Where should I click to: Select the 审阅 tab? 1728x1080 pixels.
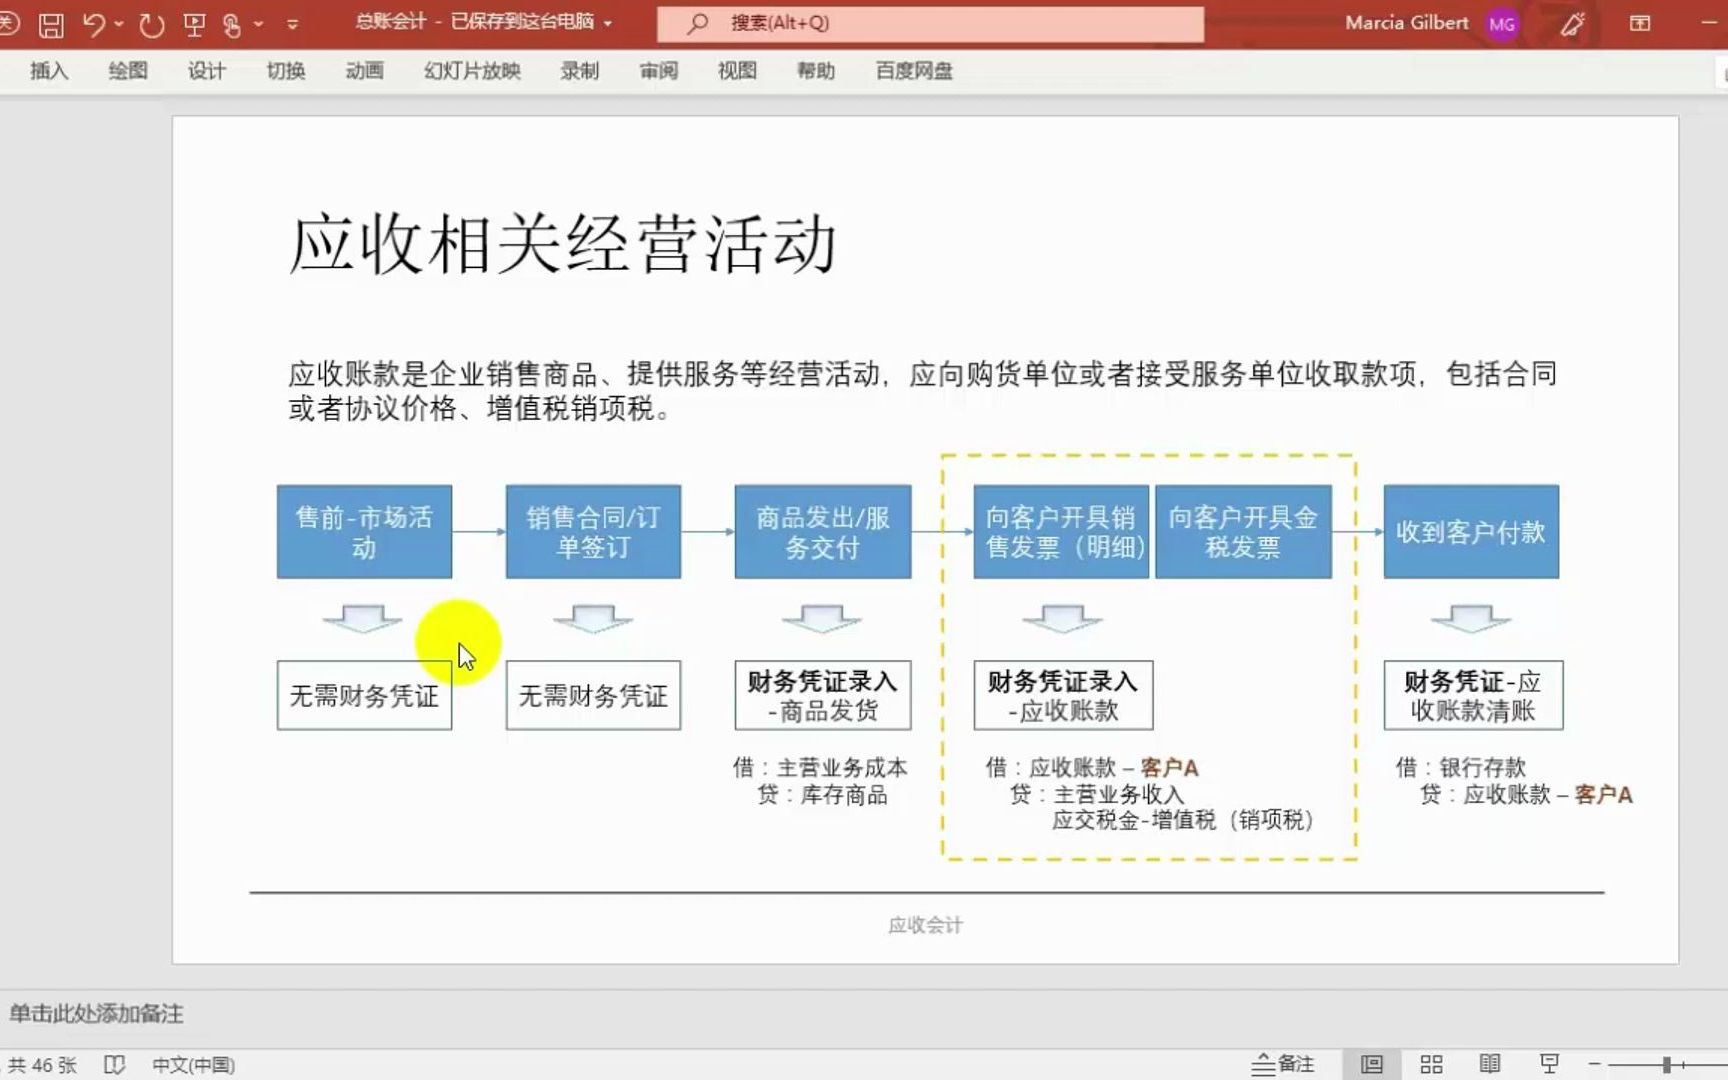tap(659, 71)
